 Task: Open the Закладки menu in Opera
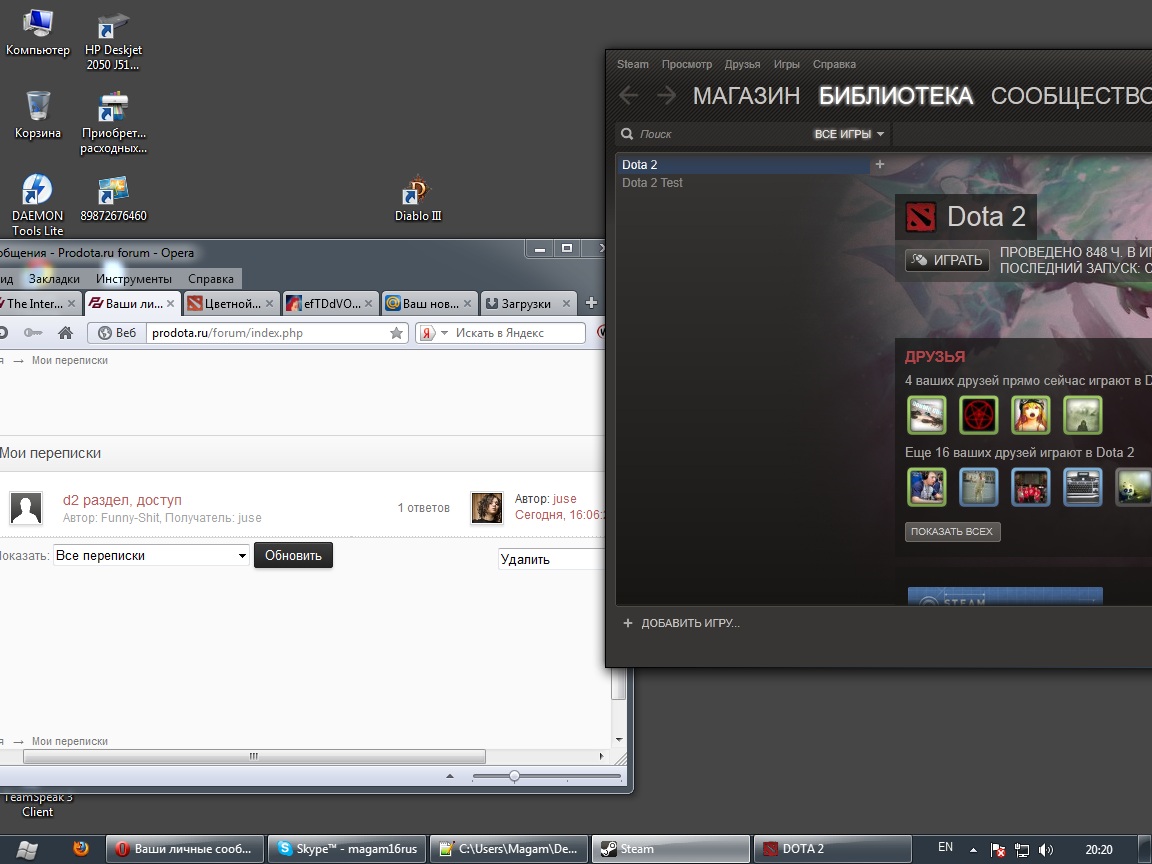point(54,278)
